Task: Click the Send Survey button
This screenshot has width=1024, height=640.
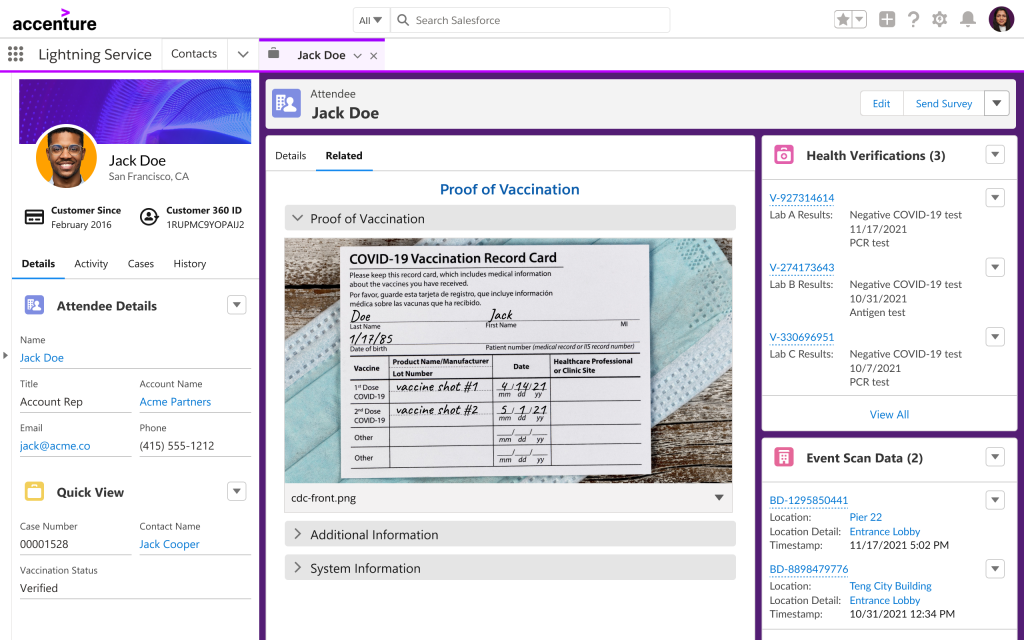Action: click(943, 103)
